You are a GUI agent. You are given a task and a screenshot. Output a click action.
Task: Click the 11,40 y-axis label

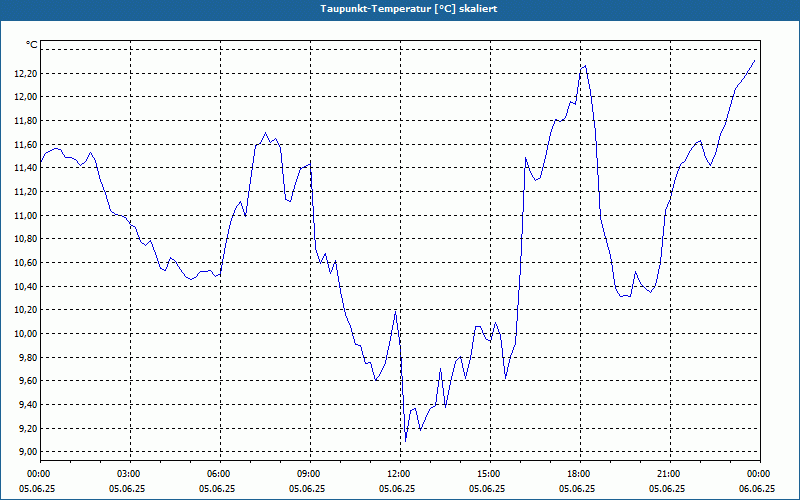[x=27, y=168]
